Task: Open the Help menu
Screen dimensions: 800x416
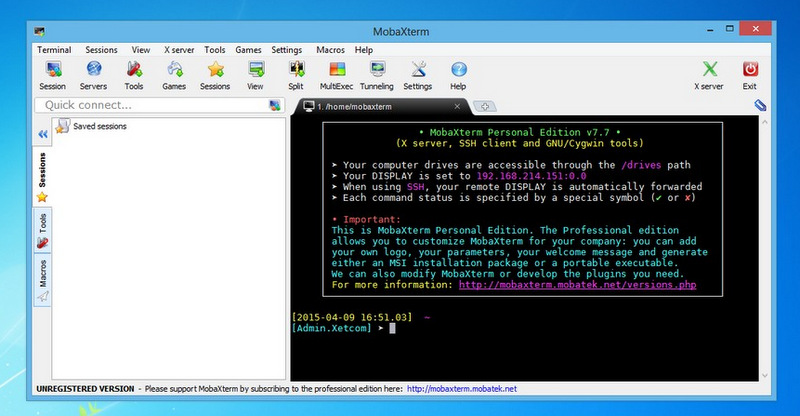Action: (364, 50)
